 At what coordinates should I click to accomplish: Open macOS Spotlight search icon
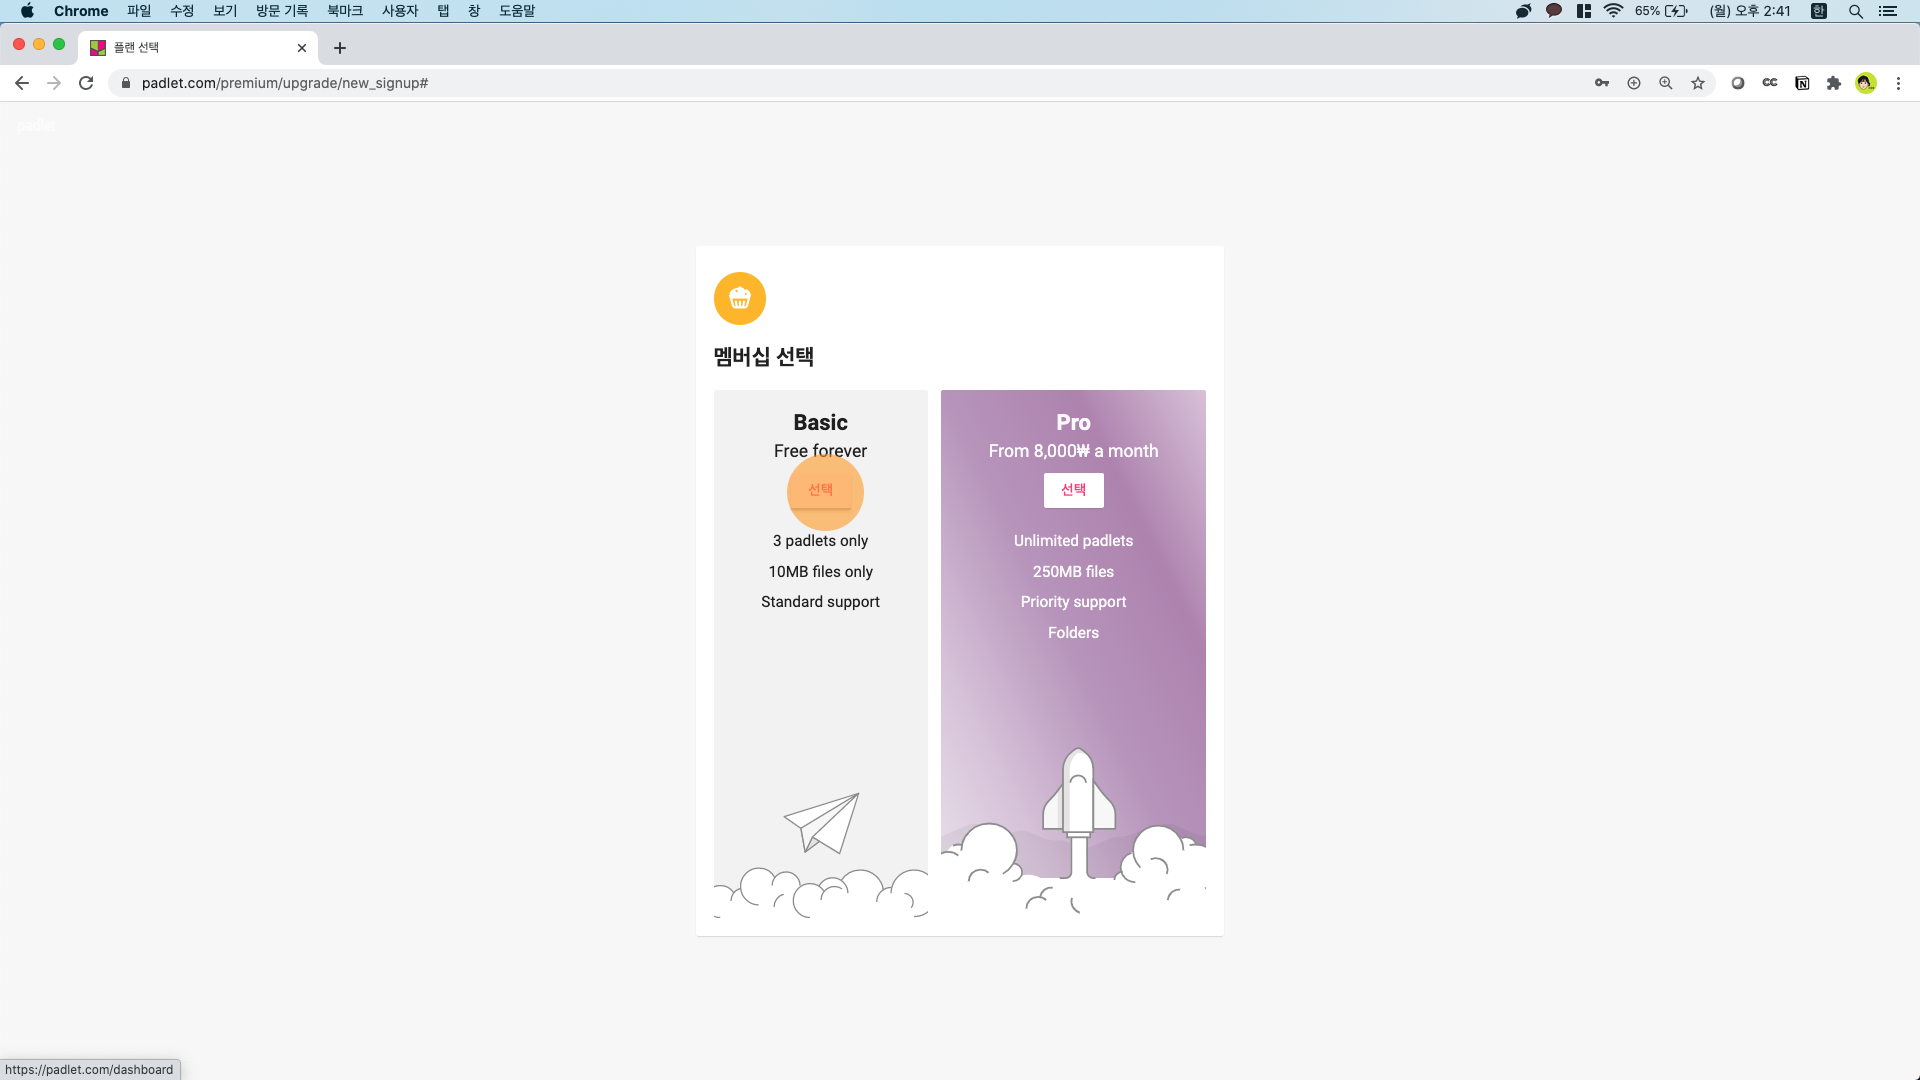pos(1856,11)
